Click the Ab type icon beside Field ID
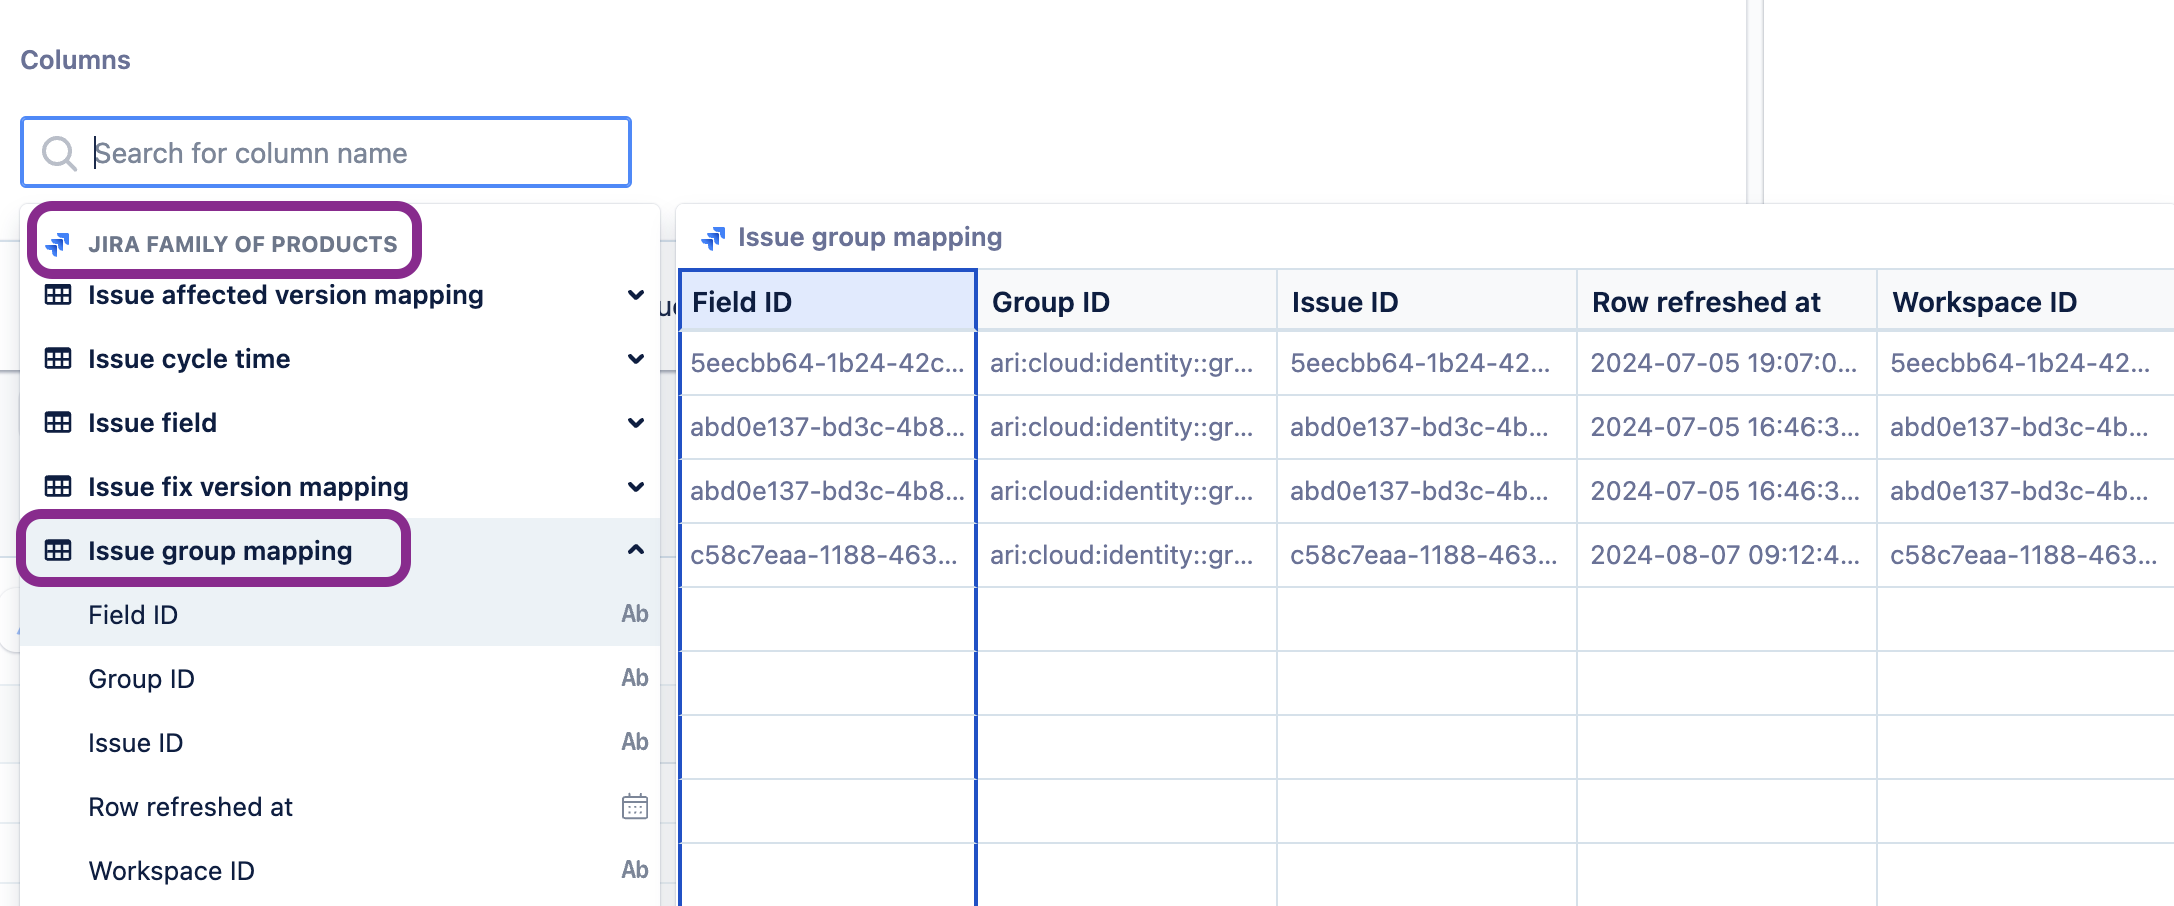 [635, 614]
